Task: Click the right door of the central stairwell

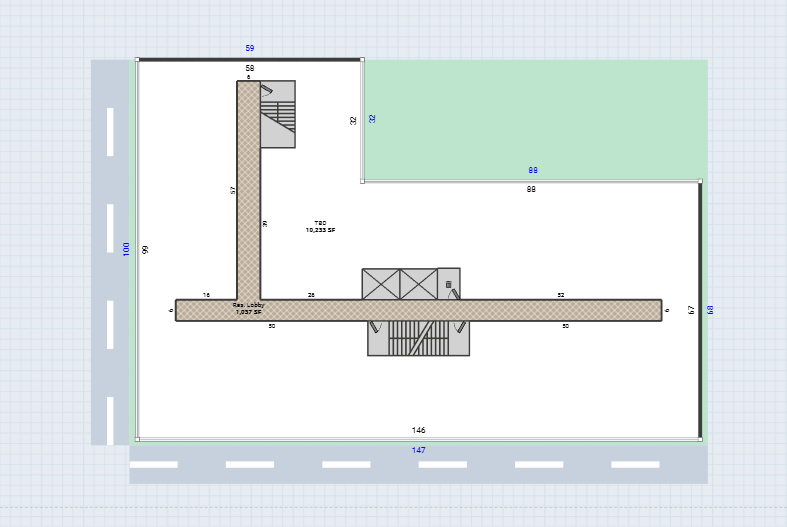Action: (x=461, y=327)
